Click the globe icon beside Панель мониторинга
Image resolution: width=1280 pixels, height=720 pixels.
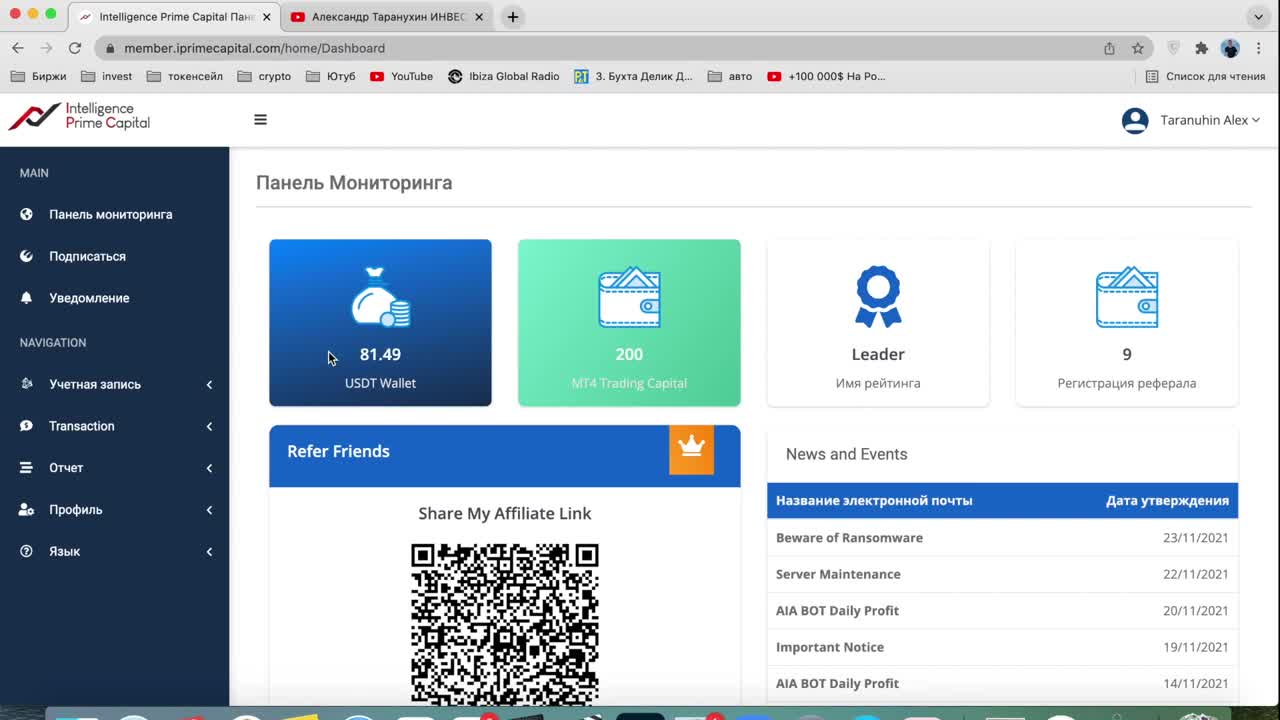pos(27,214)
